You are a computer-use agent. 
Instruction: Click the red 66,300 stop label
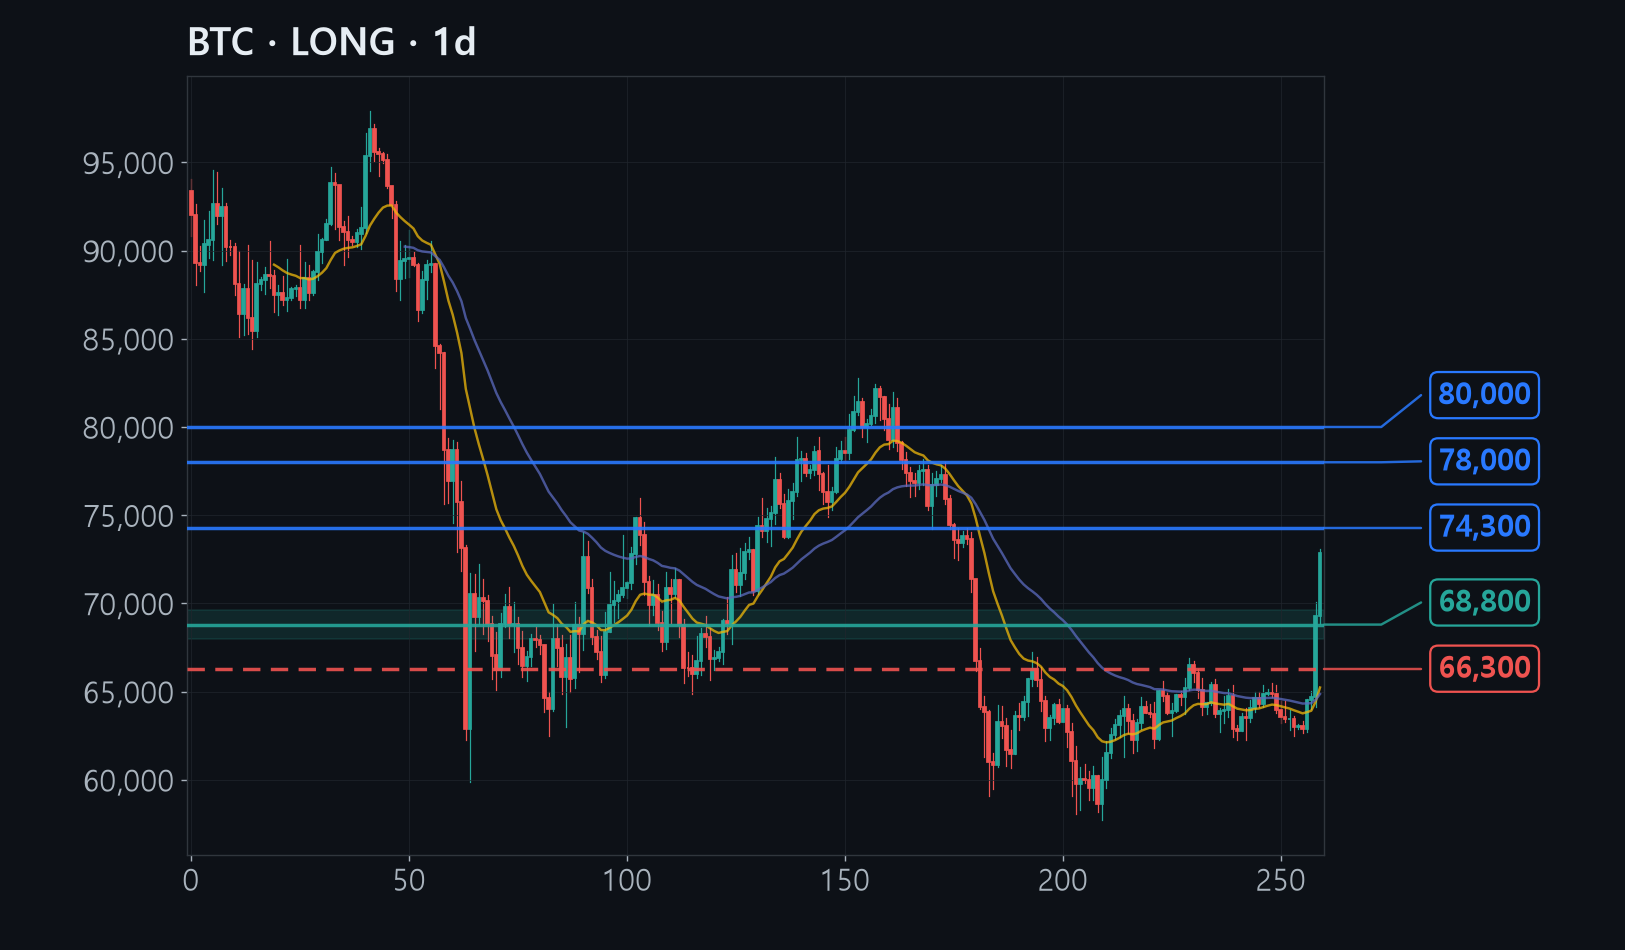pyautogui.click(x=1484, y=668)
